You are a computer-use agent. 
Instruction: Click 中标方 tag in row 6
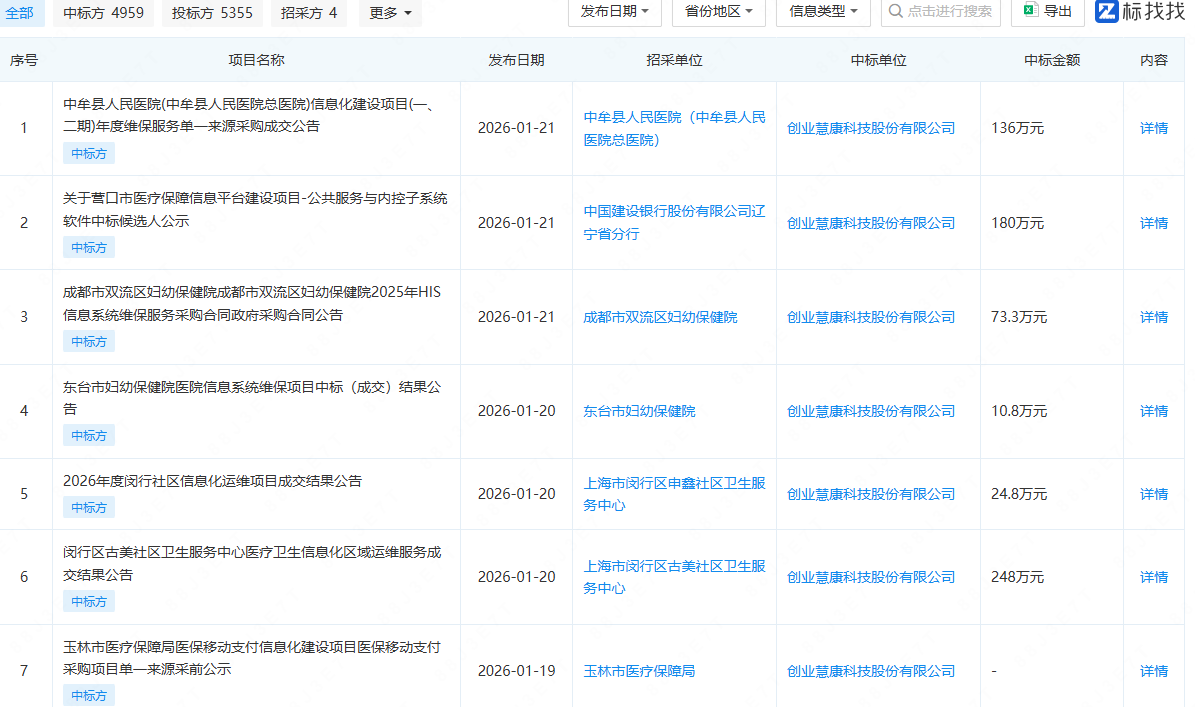point(88,601)
